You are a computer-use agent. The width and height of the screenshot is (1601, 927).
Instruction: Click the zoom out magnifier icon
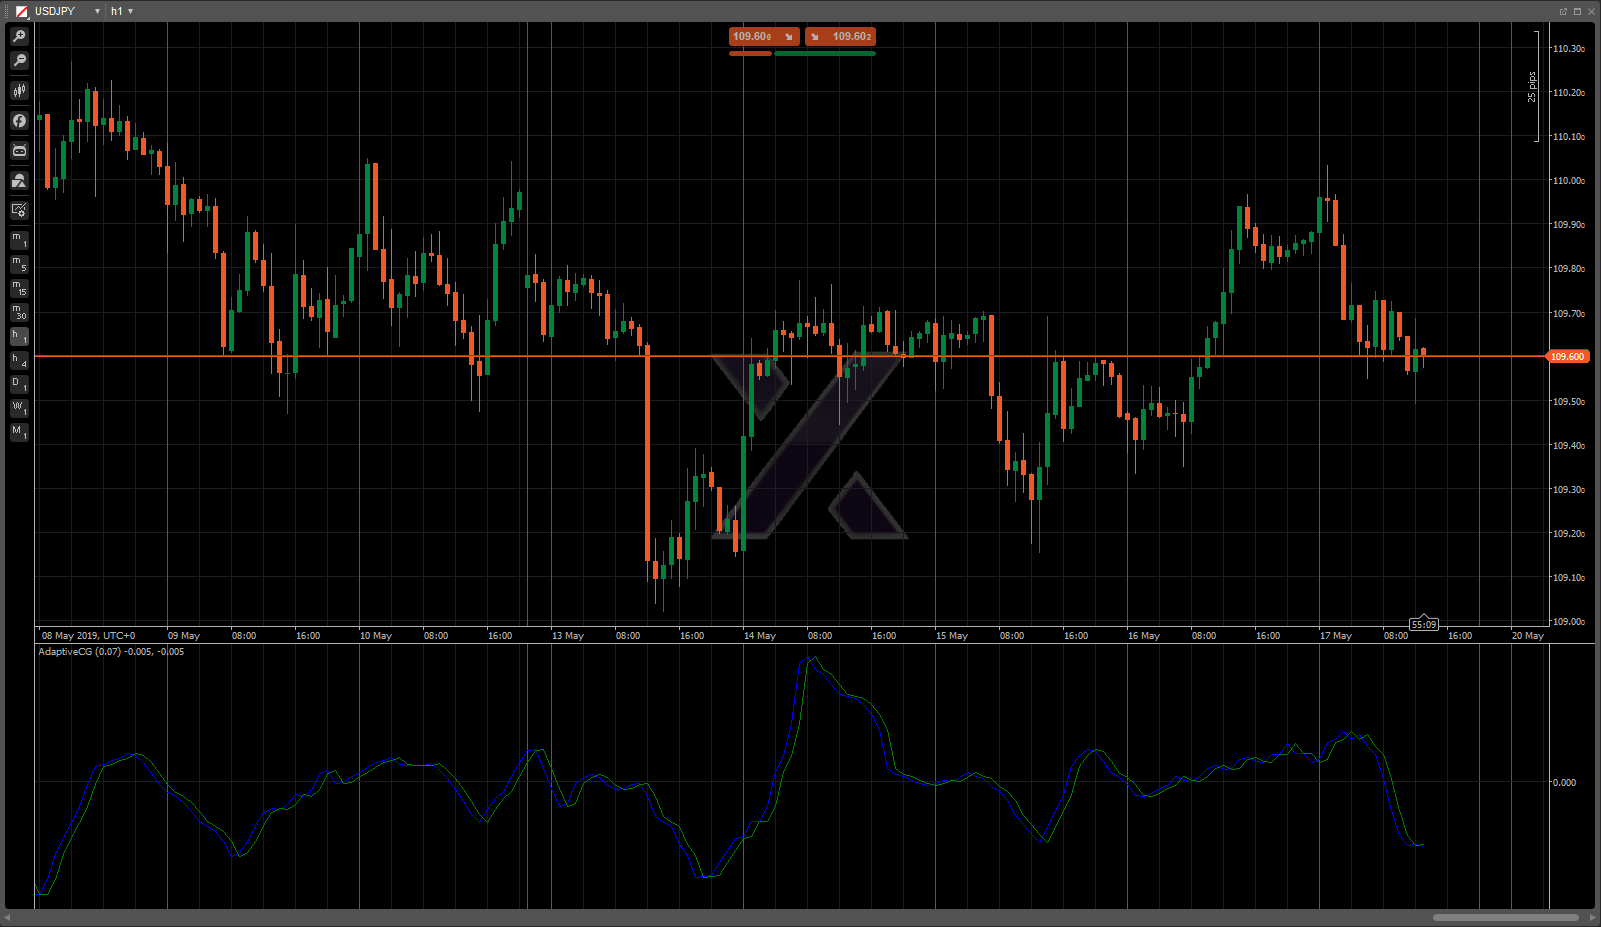pos(19,61)
